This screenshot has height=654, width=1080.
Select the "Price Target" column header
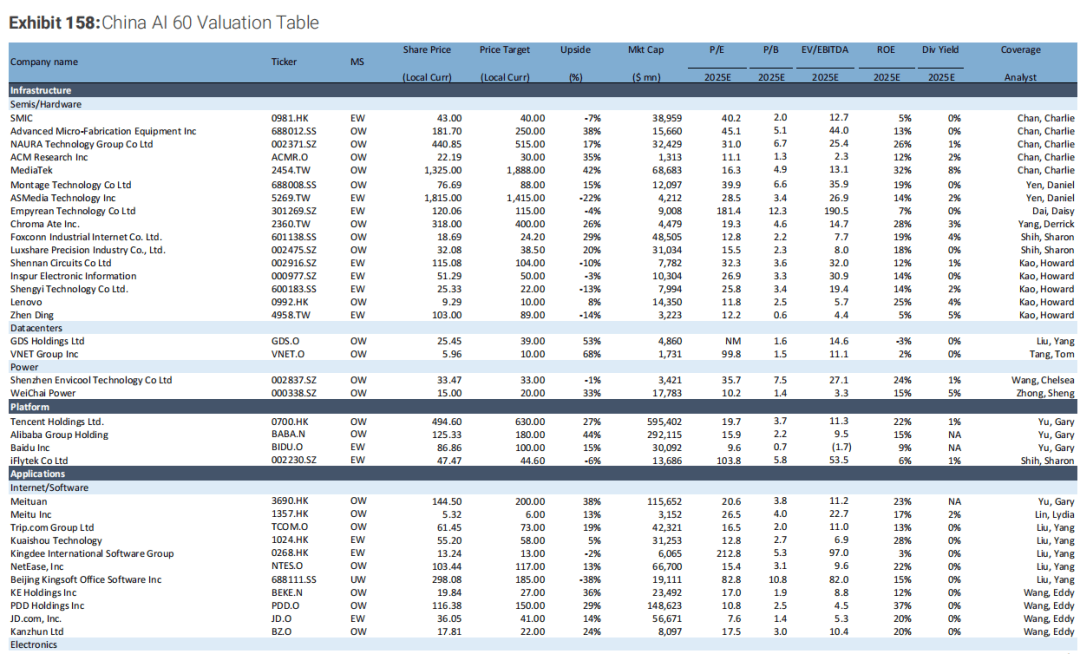pos(505,50)
